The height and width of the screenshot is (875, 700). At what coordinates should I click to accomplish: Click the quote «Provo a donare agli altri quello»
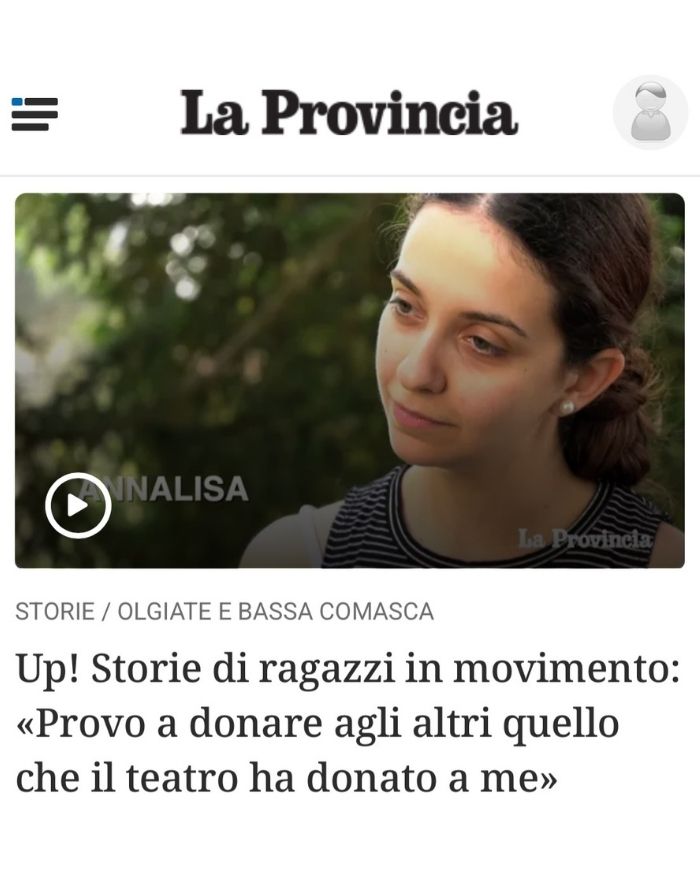click(x=318, y=724)
